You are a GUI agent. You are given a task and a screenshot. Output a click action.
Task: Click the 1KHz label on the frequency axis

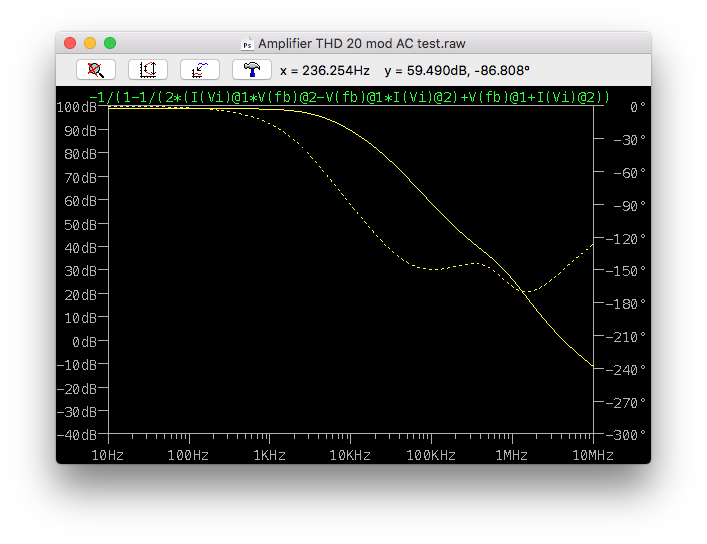(270, 455)
